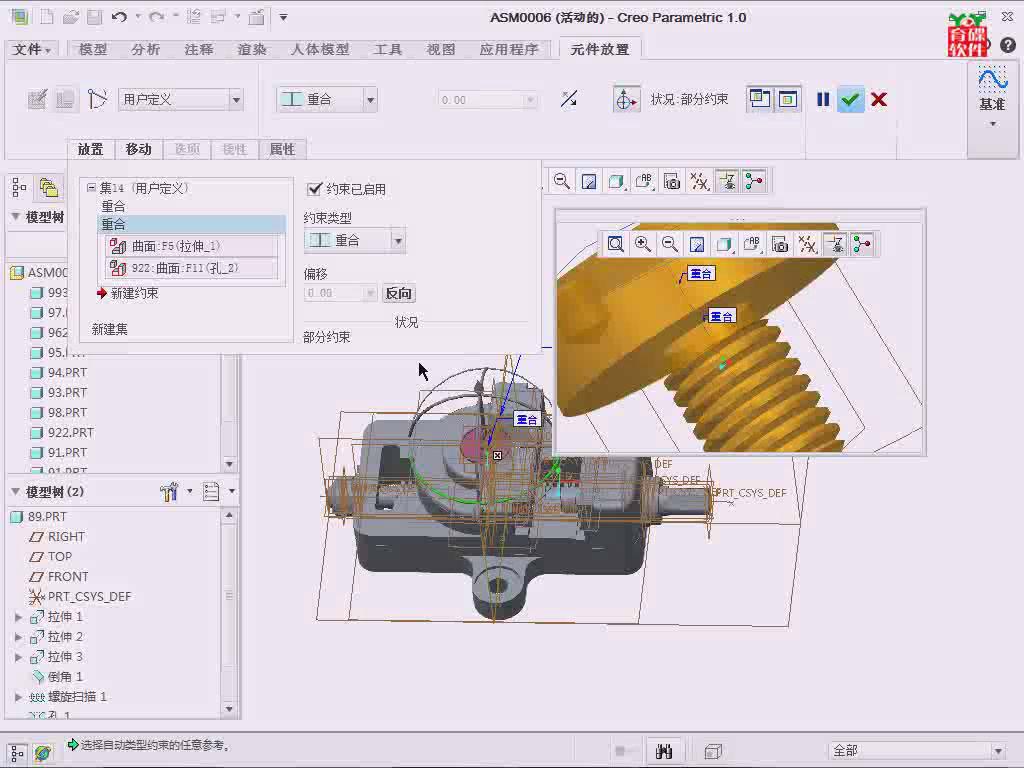Open the 重合 constraint type dropdown in ribbon
The image size is (1024, 768).
(x=370, y=100)
